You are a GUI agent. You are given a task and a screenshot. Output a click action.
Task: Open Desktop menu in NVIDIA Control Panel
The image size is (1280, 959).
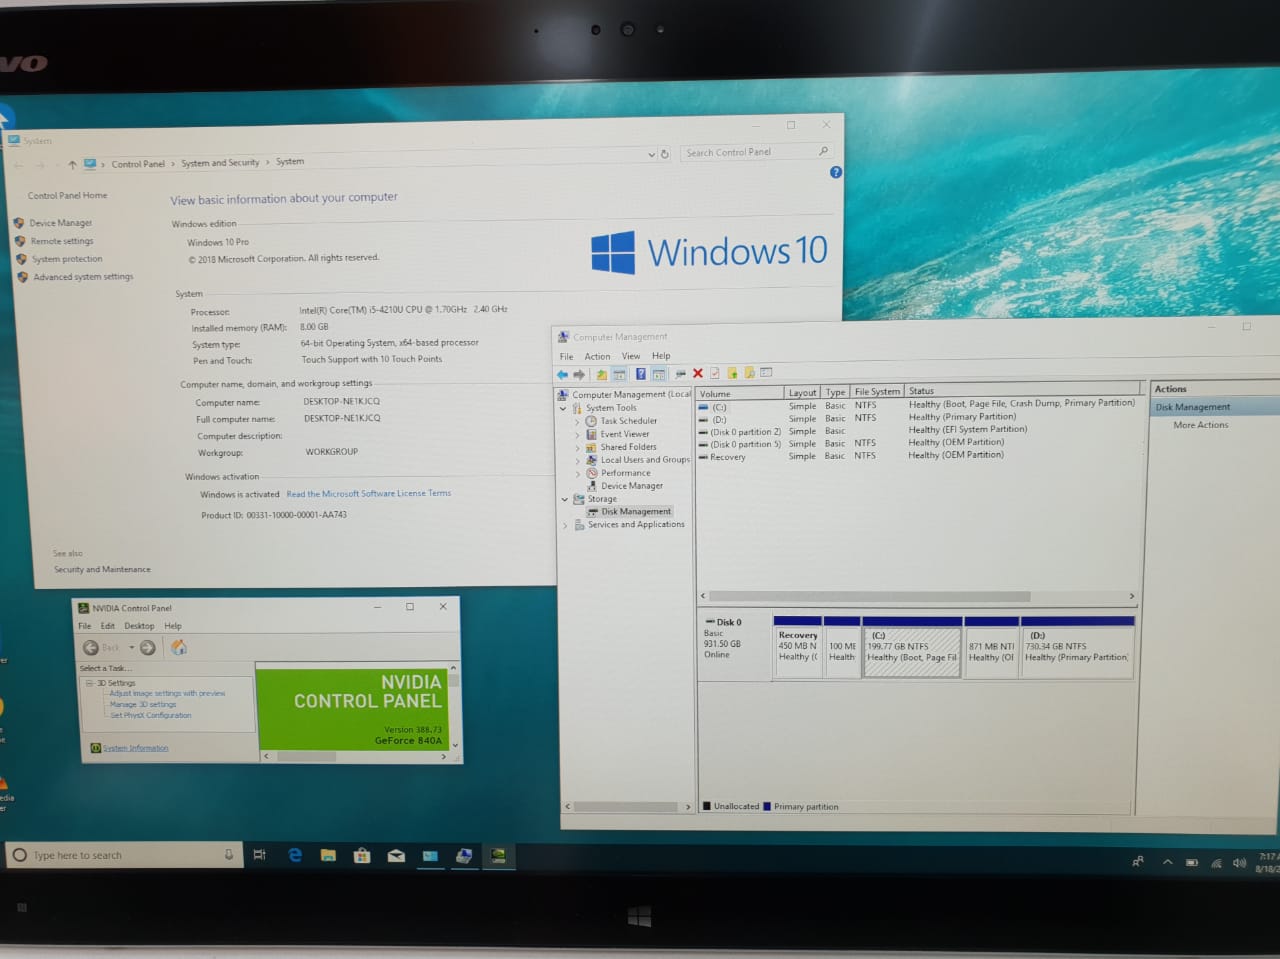tap(139, 626)
